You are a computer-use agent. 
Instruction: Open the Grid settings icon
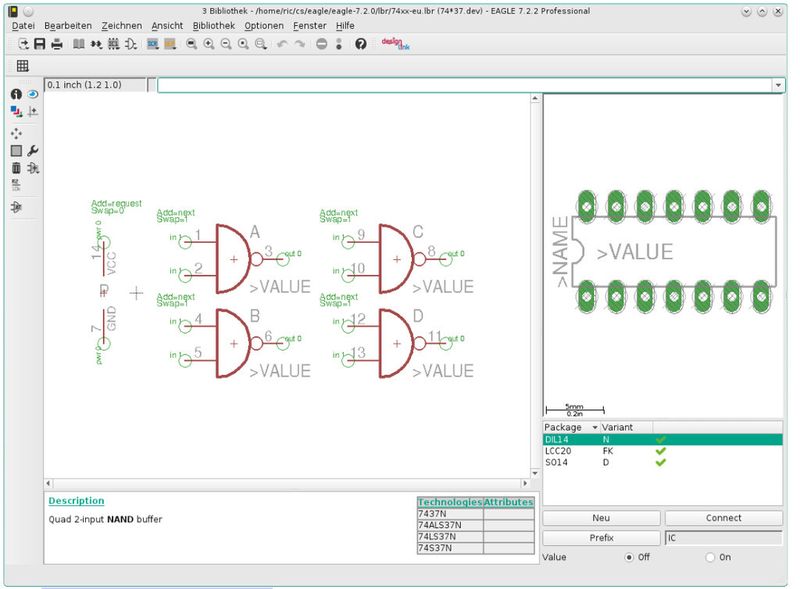click(x=22, y=65)
